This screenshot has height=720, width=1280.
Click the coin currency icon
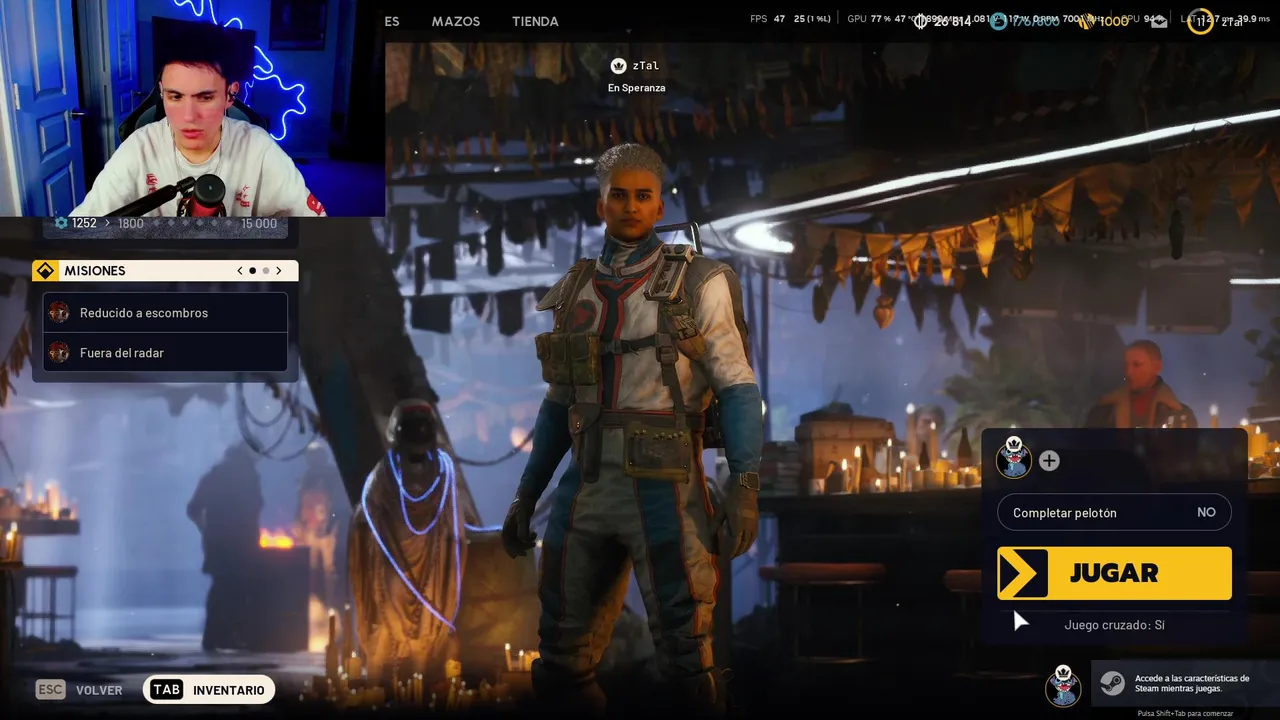click(x=921, y=22)
